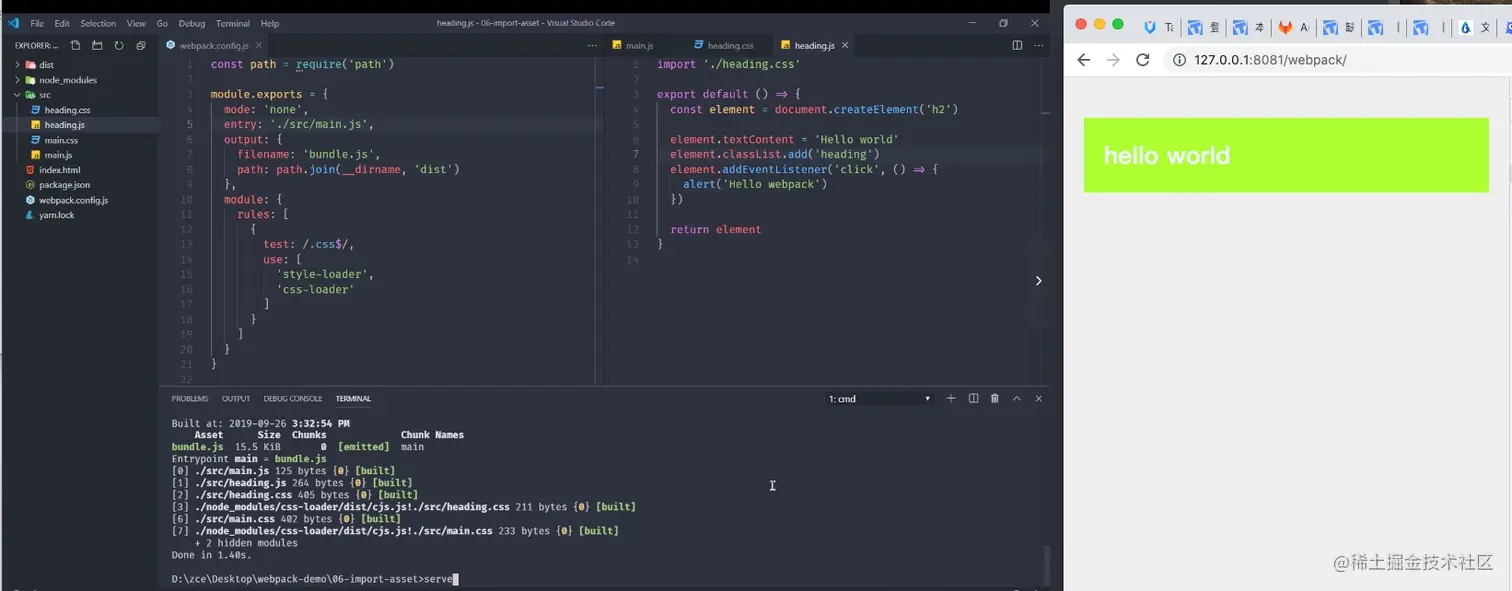
Task: Close the webpack.config.js editor tab
Action: click(260, 45)
